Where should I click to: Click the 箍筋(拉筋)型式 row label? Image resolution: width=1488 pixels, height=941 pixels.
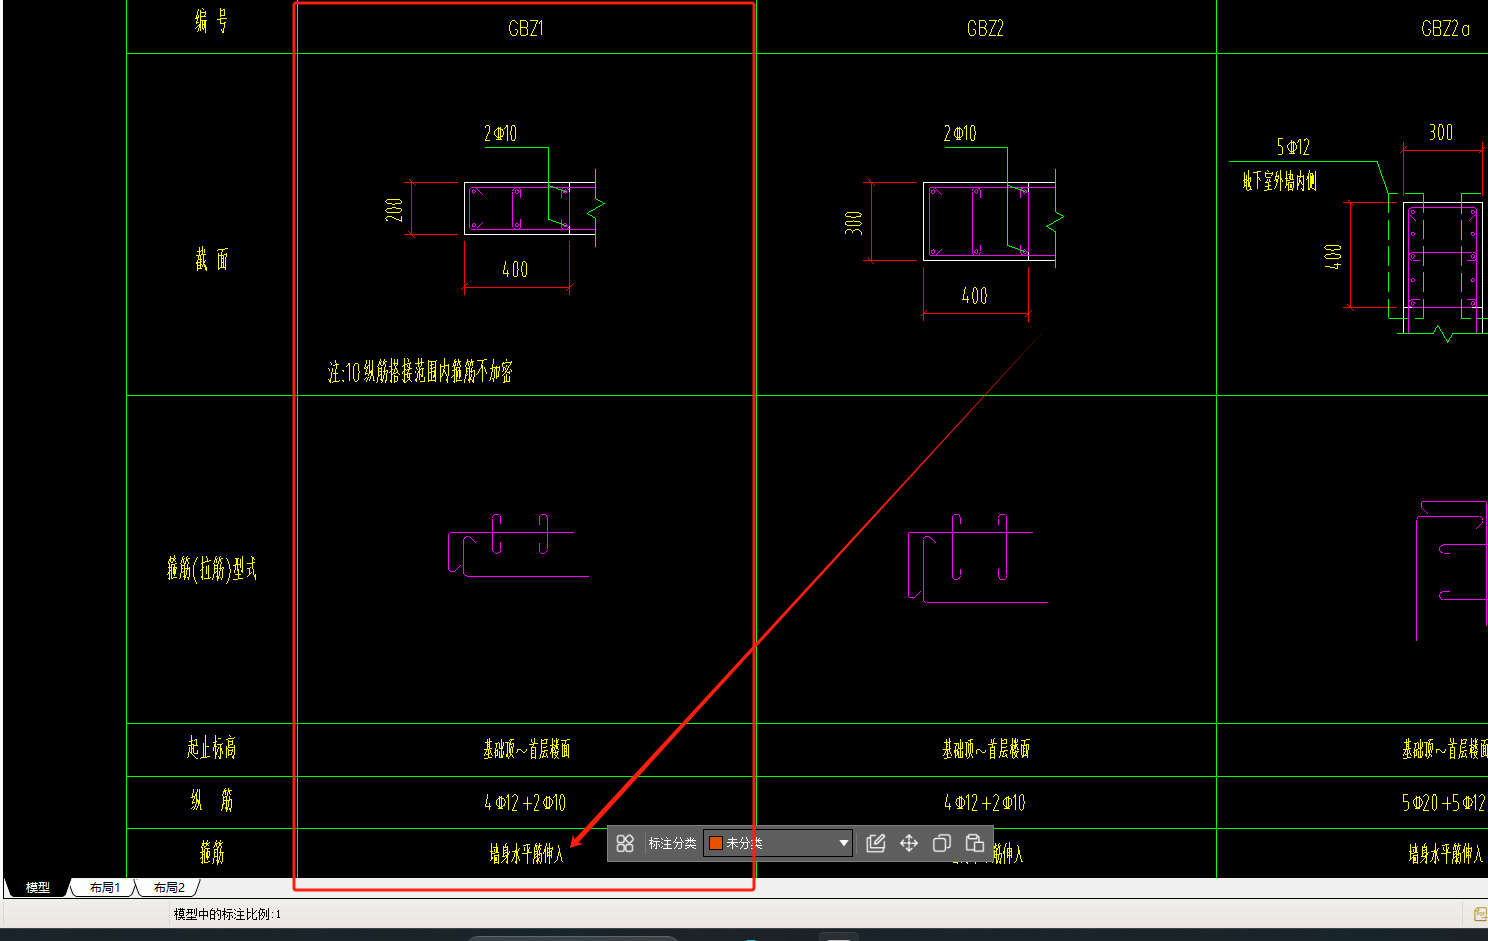point(211,569)
